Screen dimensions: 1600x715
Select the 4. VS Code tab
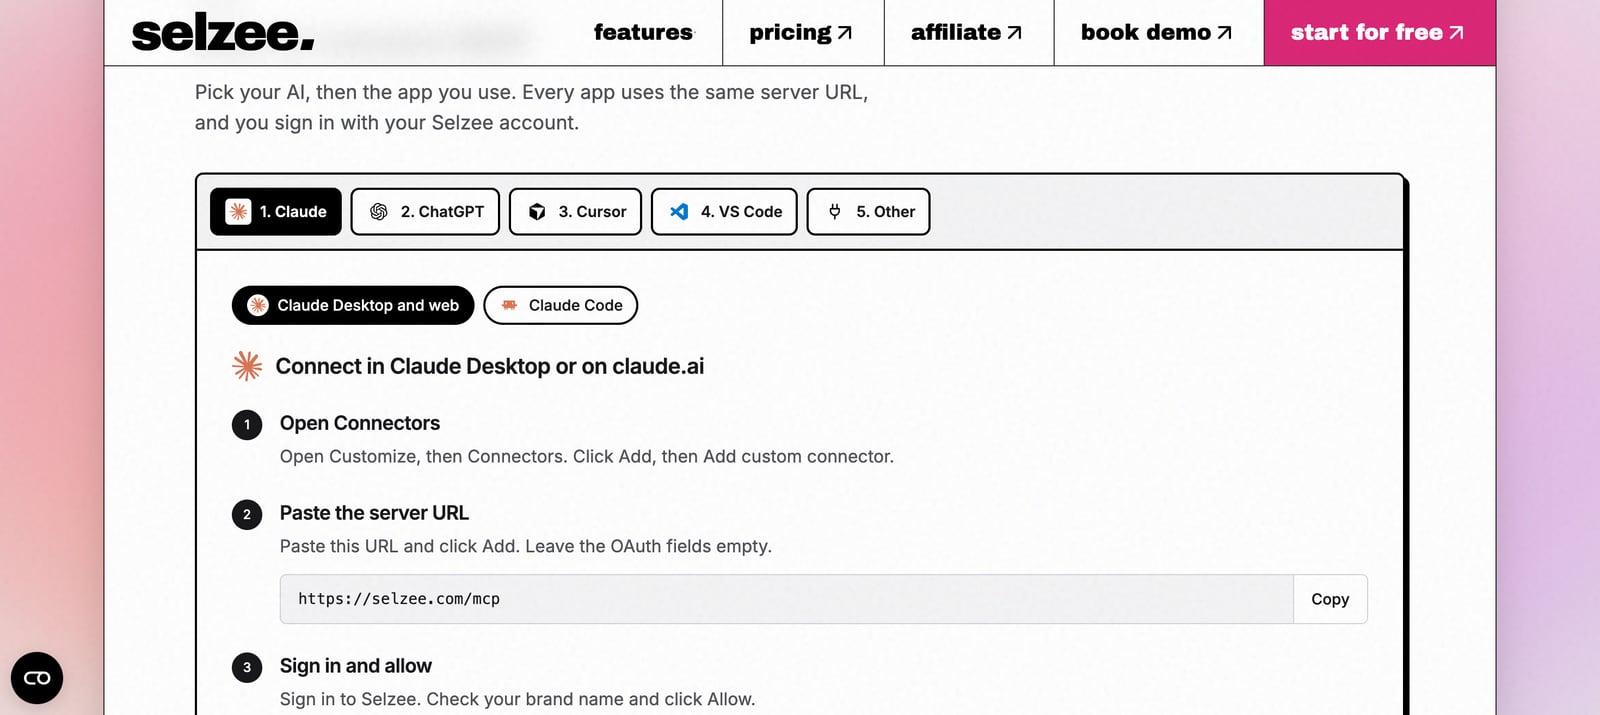[724, 212]
